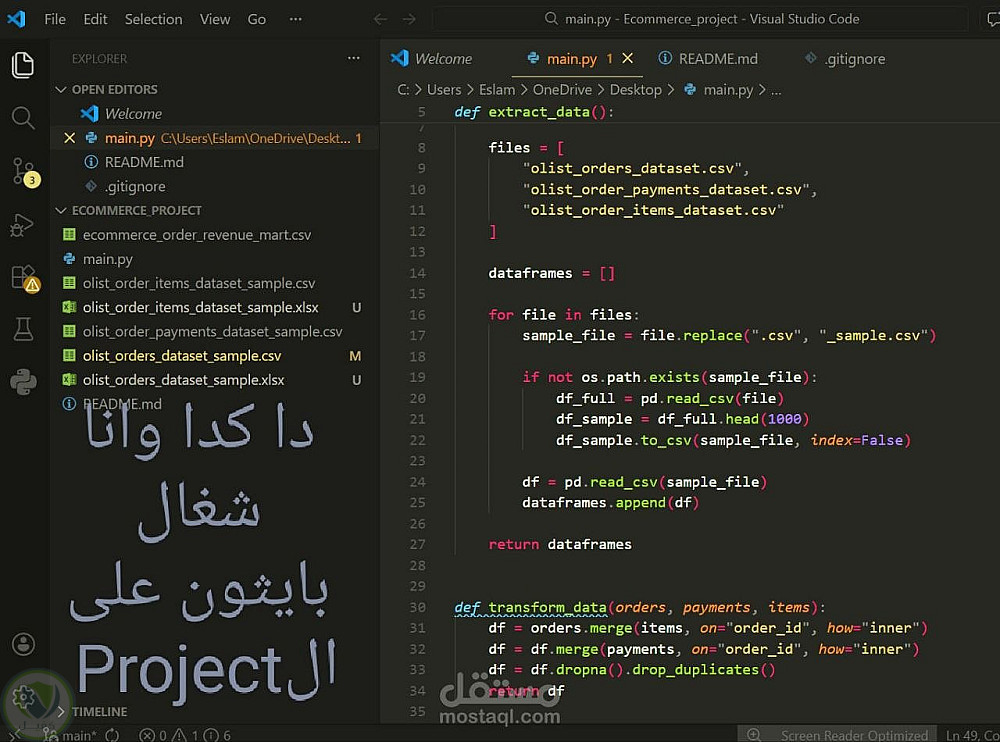Click the zoom icon in status bar

[x=753, y=734]
